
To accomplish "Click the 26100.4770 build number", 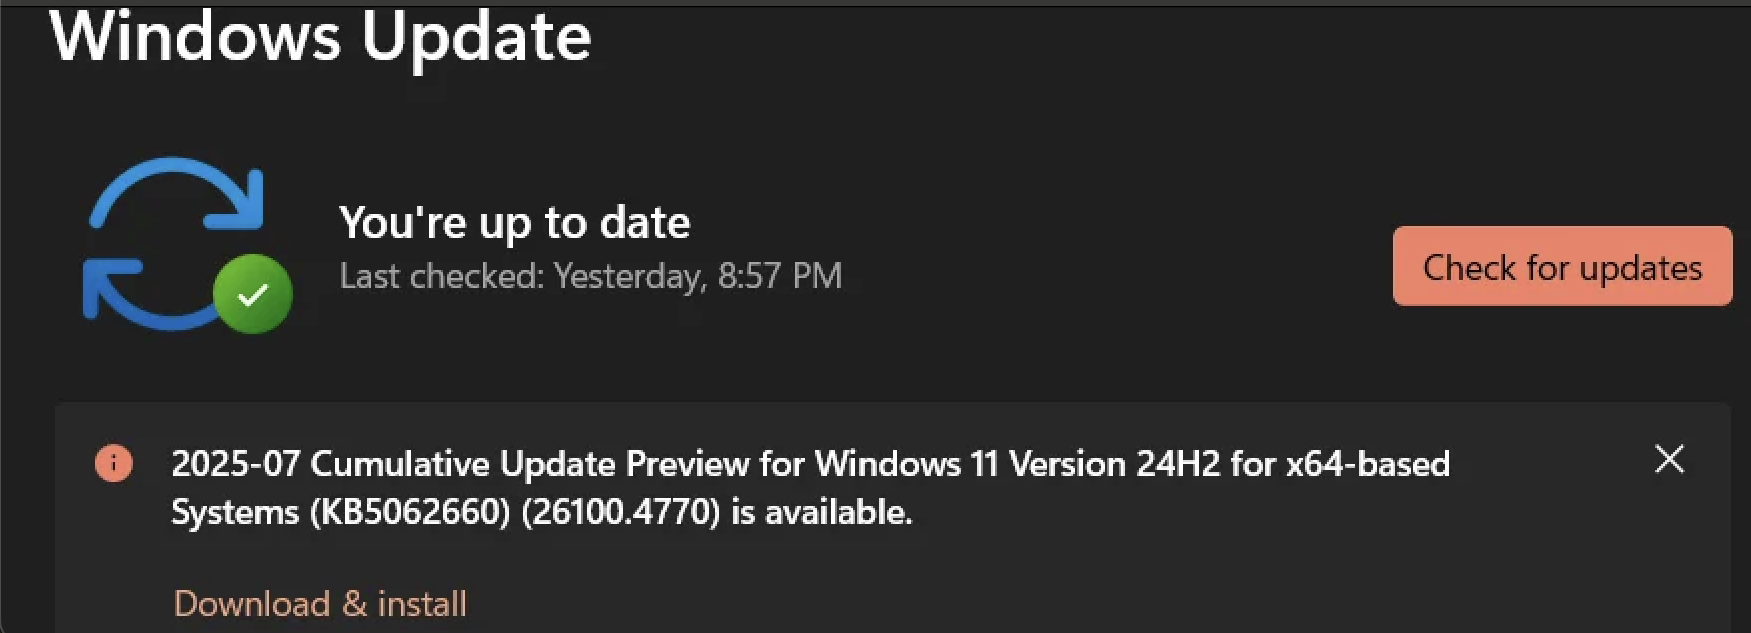I will pos(620,512).
